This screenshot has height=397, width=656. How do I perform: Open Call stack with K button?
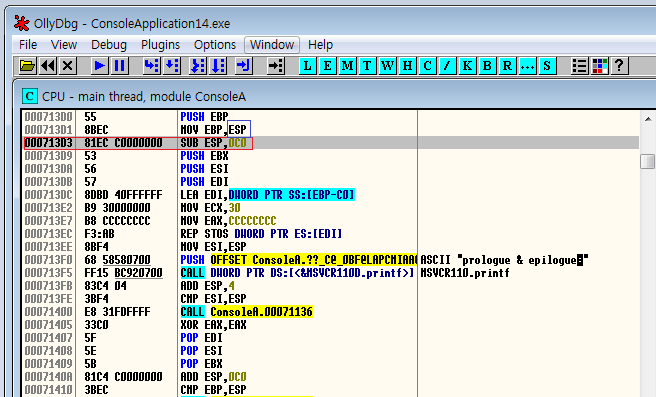point(467,66)
